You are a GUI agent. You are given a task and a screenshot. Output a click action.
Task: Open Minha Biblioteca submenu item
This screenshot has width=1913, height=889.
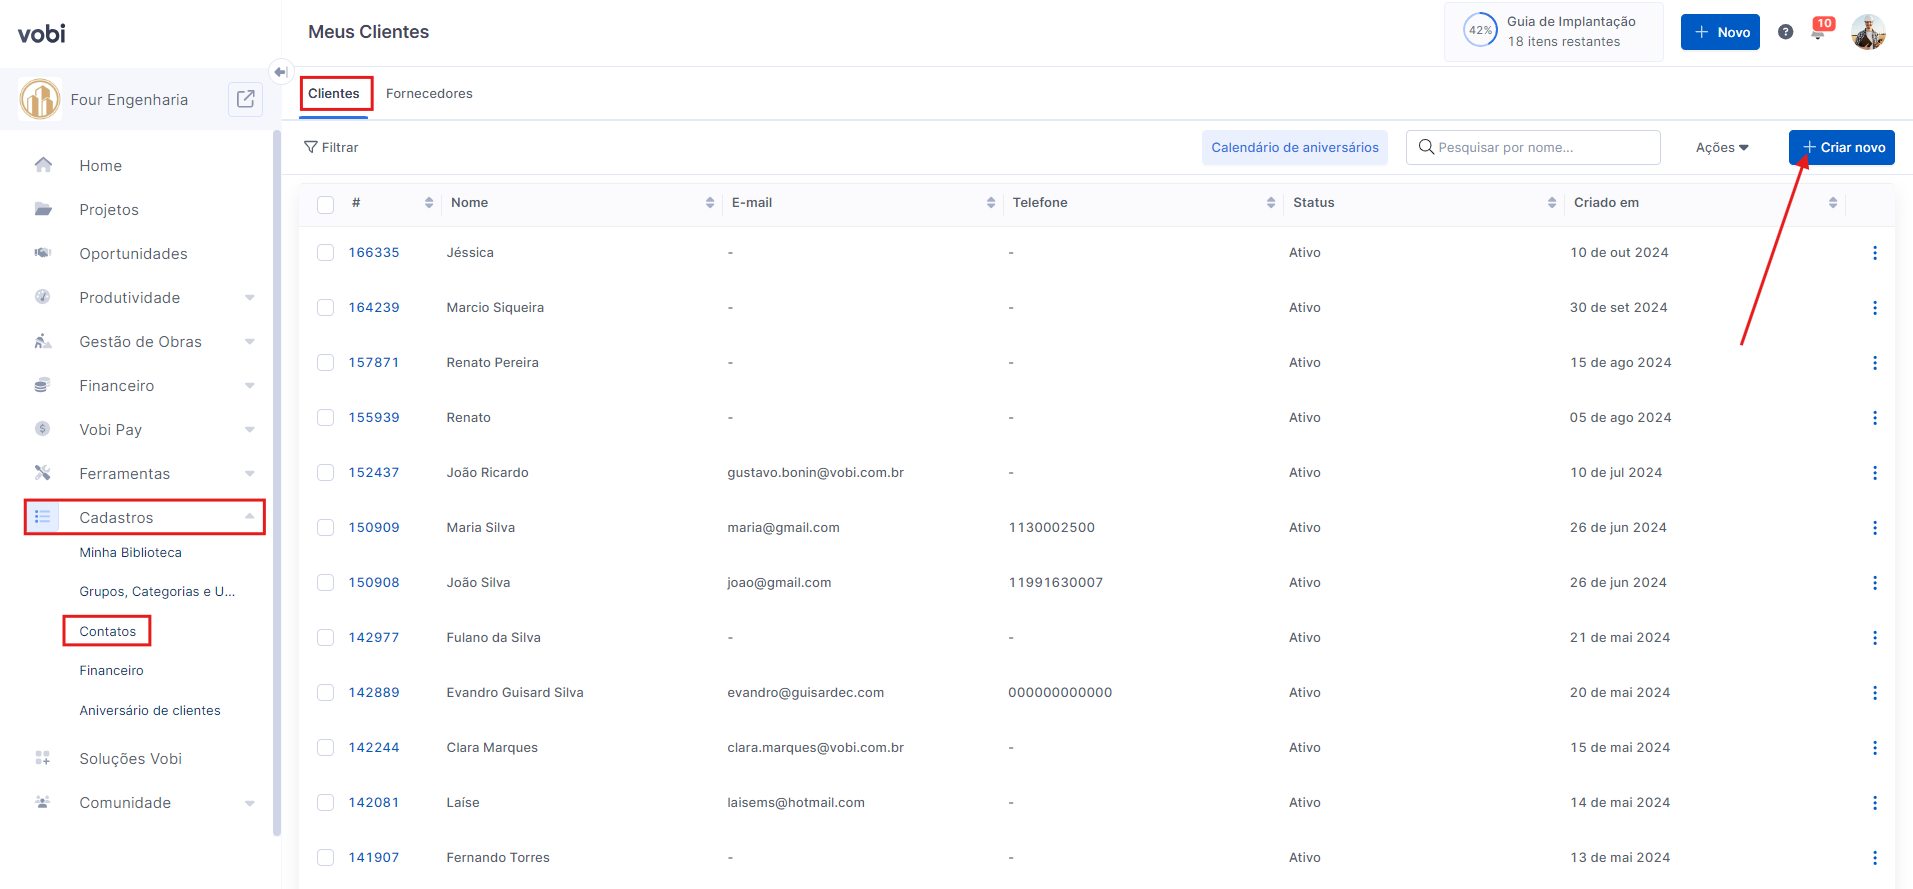(x=131, y=552)
